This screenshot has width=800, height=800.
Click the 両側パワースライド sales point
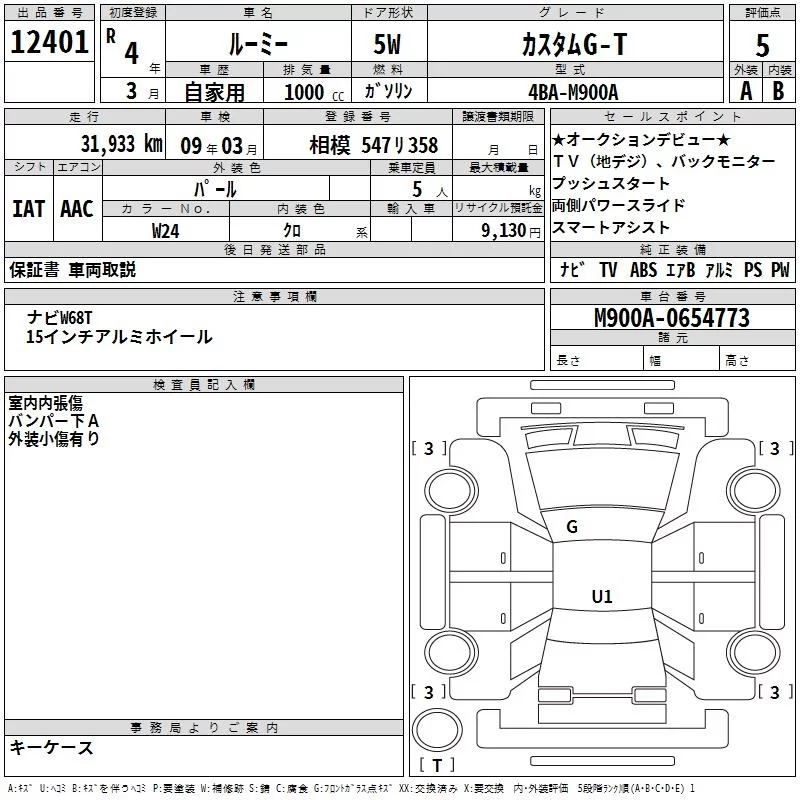618,205
